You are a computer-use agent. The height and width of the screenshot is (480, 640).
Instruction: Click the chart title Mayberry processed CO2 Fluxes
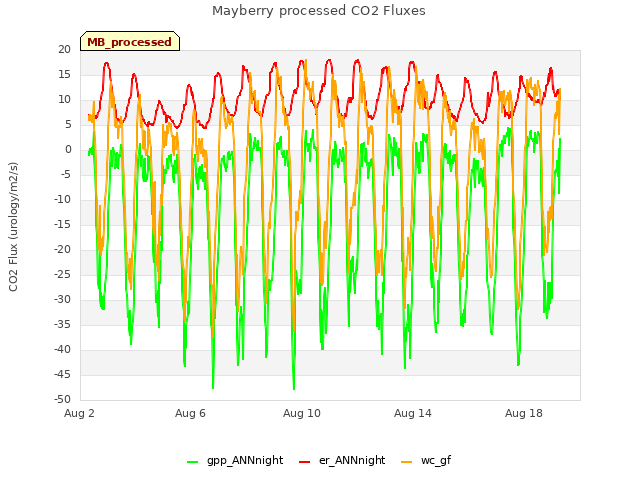coord(319,10)
